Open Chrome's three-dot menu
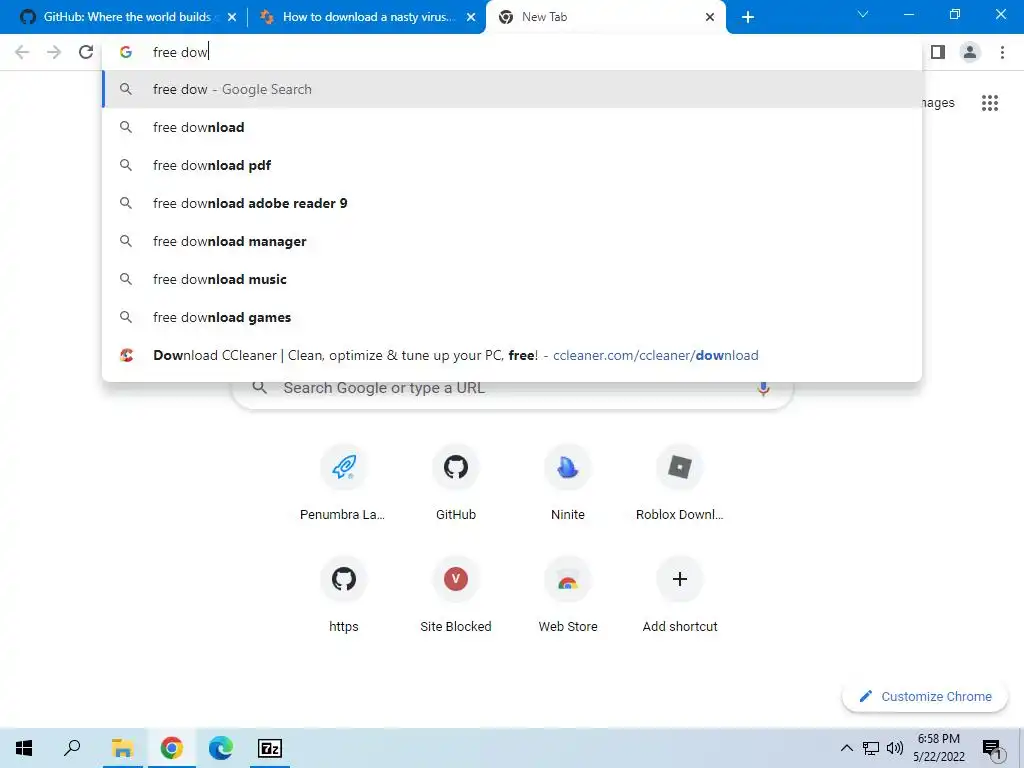 (x=1002, y=52)
